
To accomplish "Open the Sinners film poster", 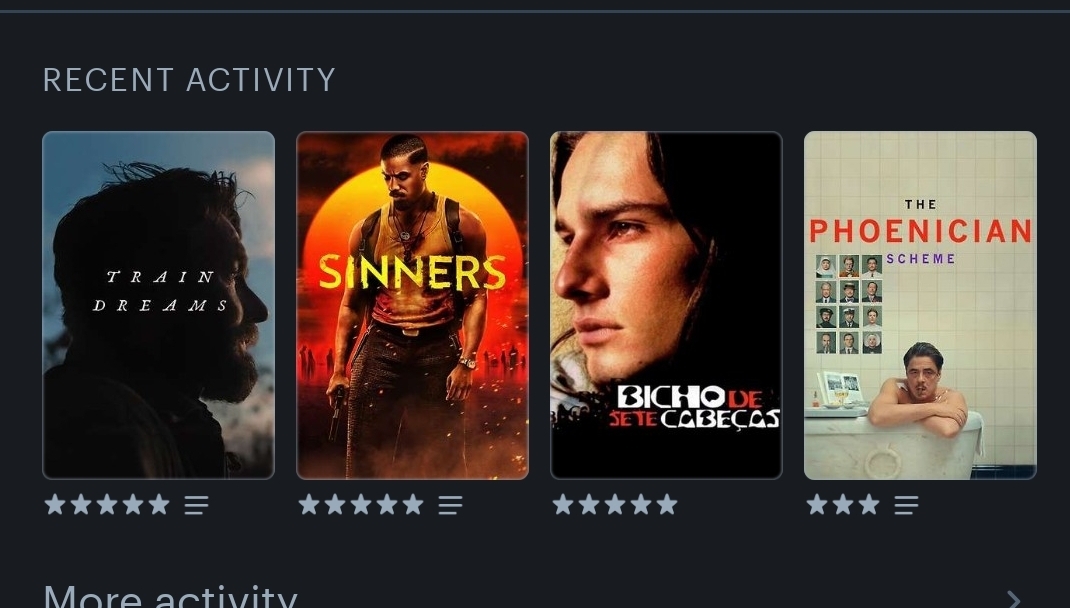I will 412,305.
